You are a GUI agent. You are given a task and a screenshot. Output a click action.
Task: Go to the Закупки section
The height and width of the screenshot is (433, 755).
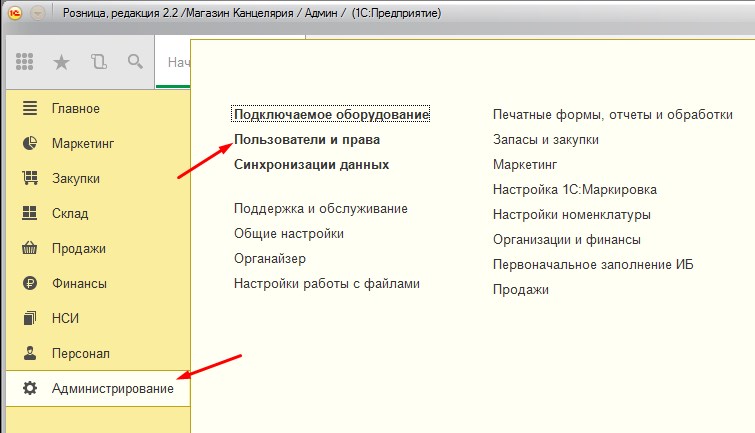[x=98, y=179]
